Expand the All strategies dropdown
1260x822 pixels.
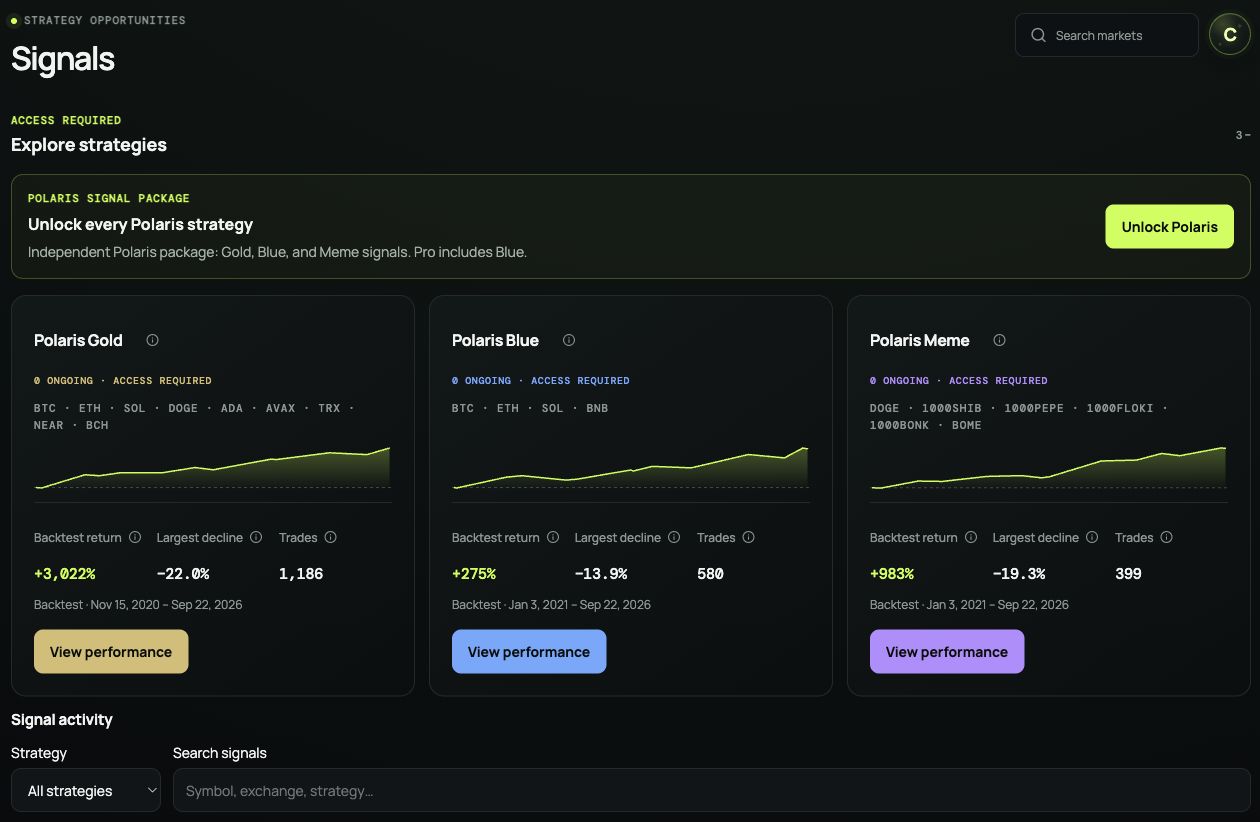(x=86, y=790)
